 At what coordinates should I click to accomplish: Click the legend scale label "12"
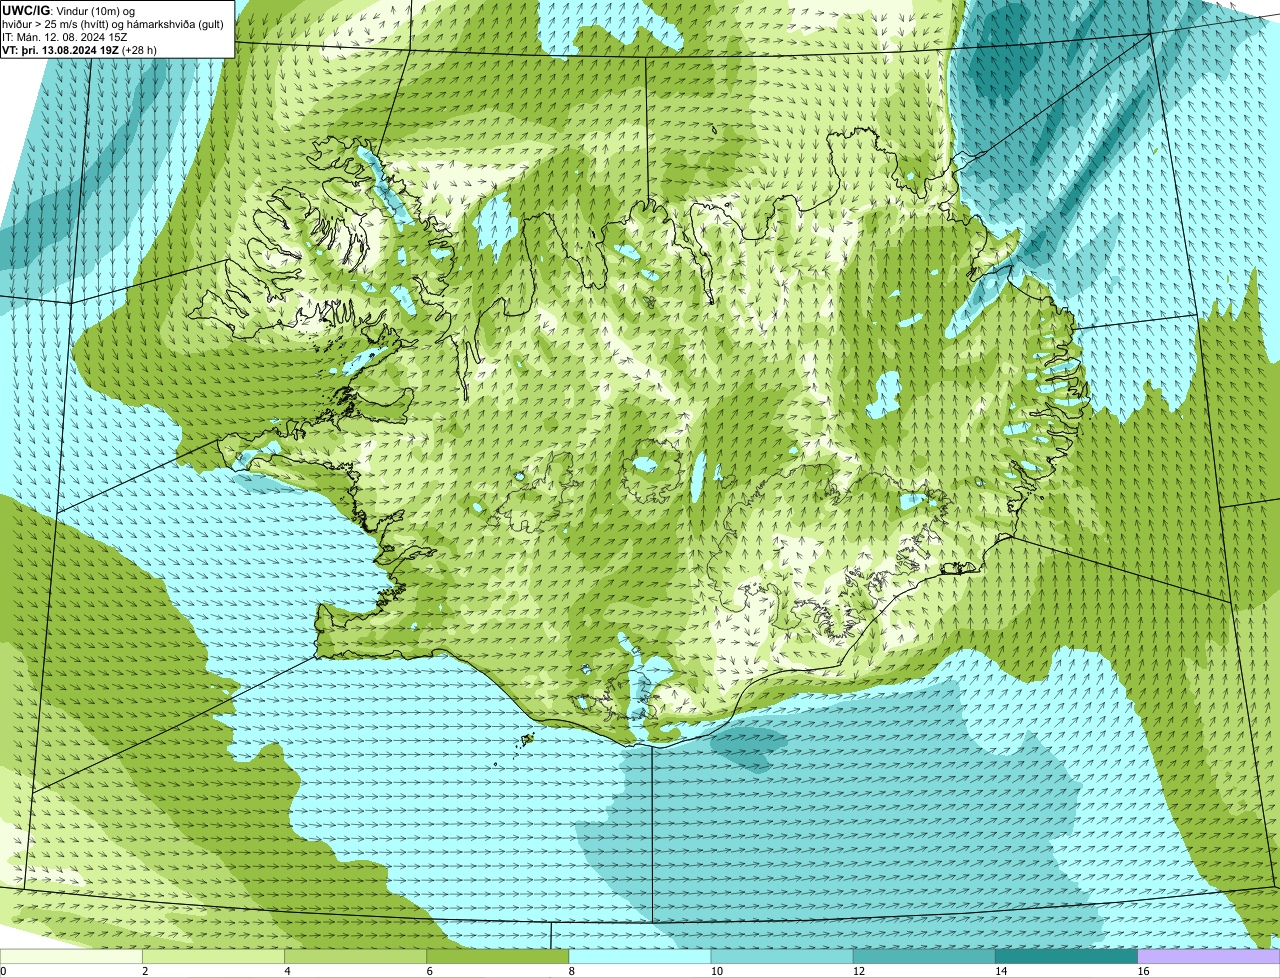point(859,971)
